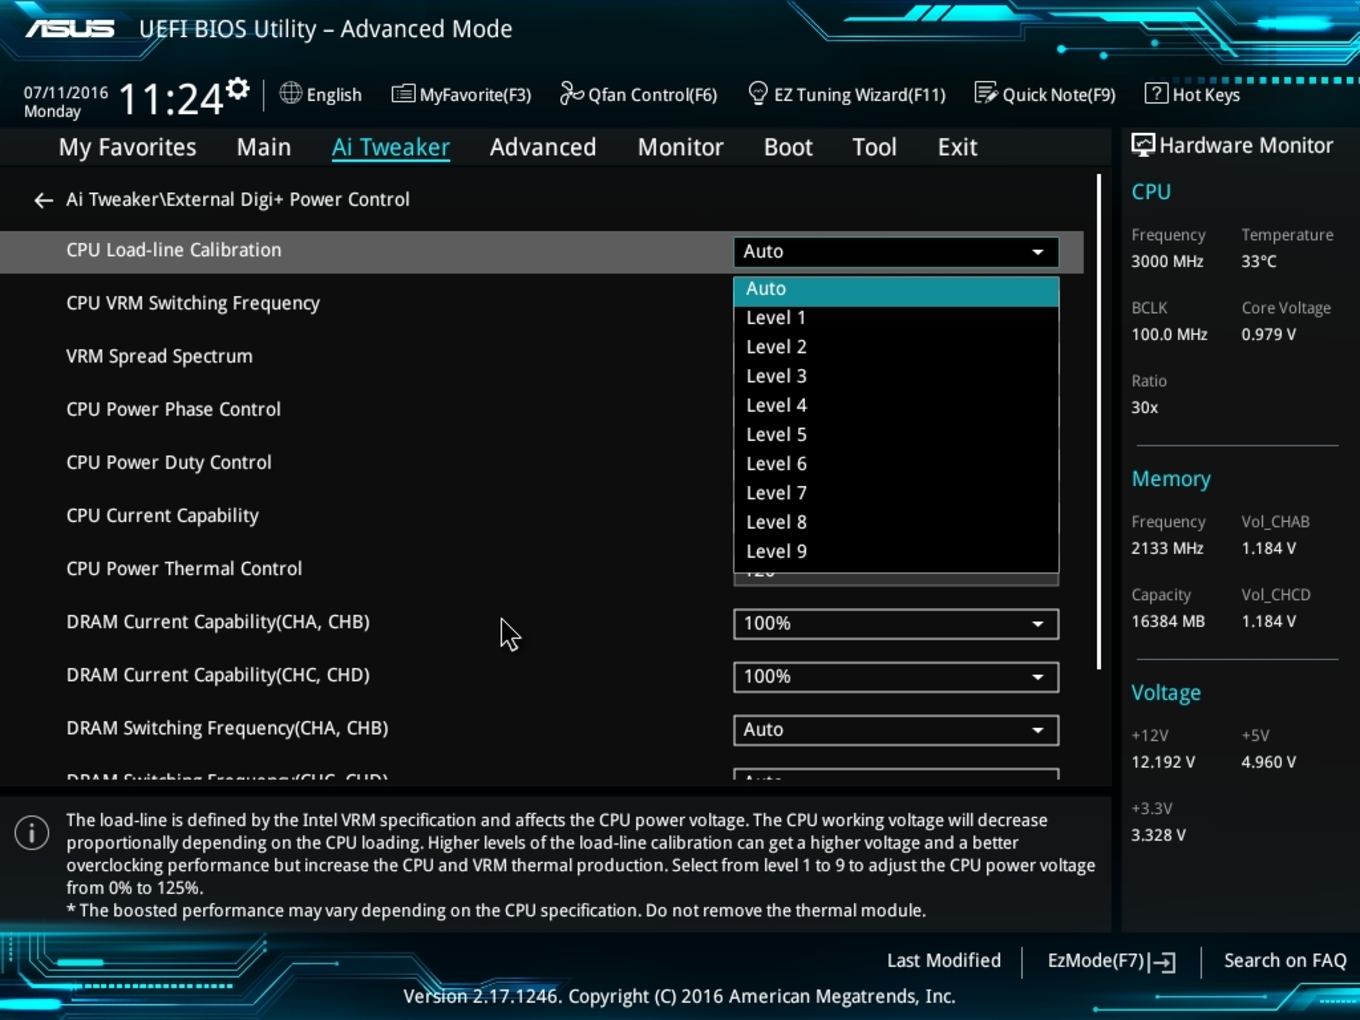This screenshot has height=1020, width=1360.
Task: Click the clock settings gear icon
Action: click(237, 88)
